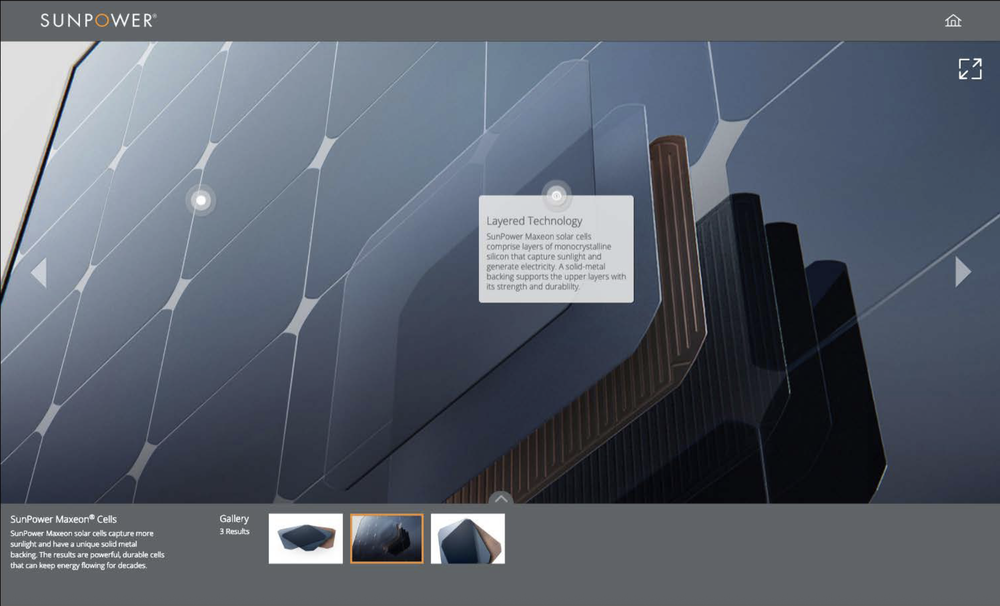Select first gallery thumbnail of solar cell
This screenshot has width=1000, height=606.
pyautogui.click(x=305, y=539)
